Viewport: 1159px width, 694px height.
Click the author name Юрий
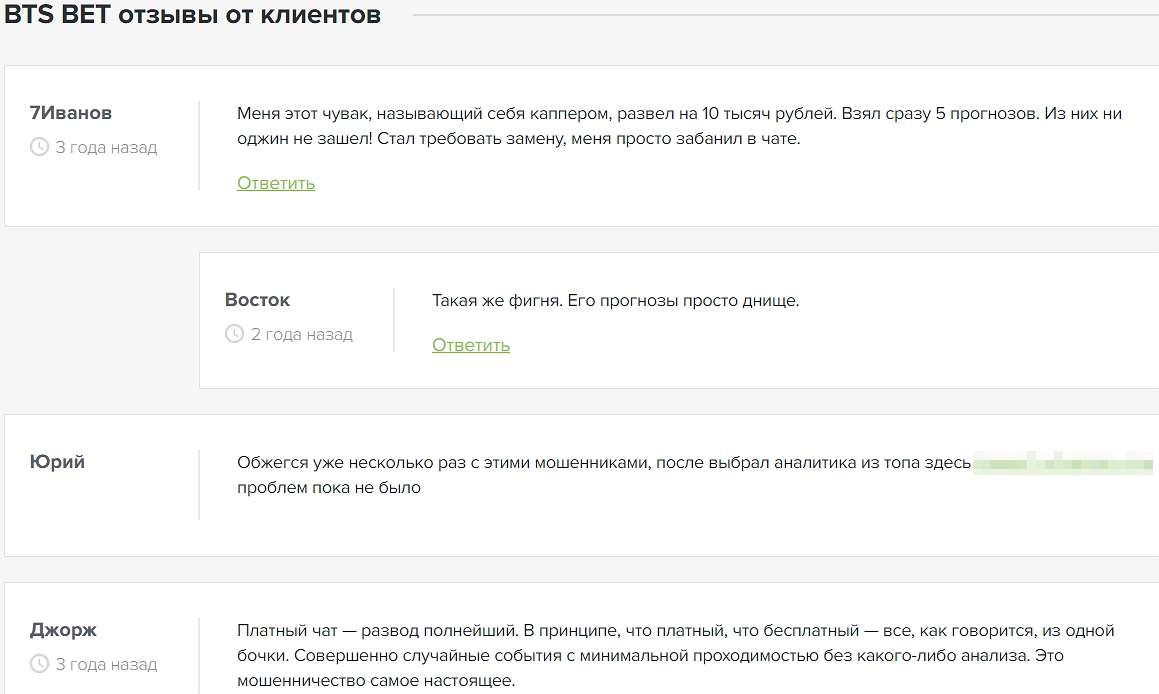click(x=57, y=462)
